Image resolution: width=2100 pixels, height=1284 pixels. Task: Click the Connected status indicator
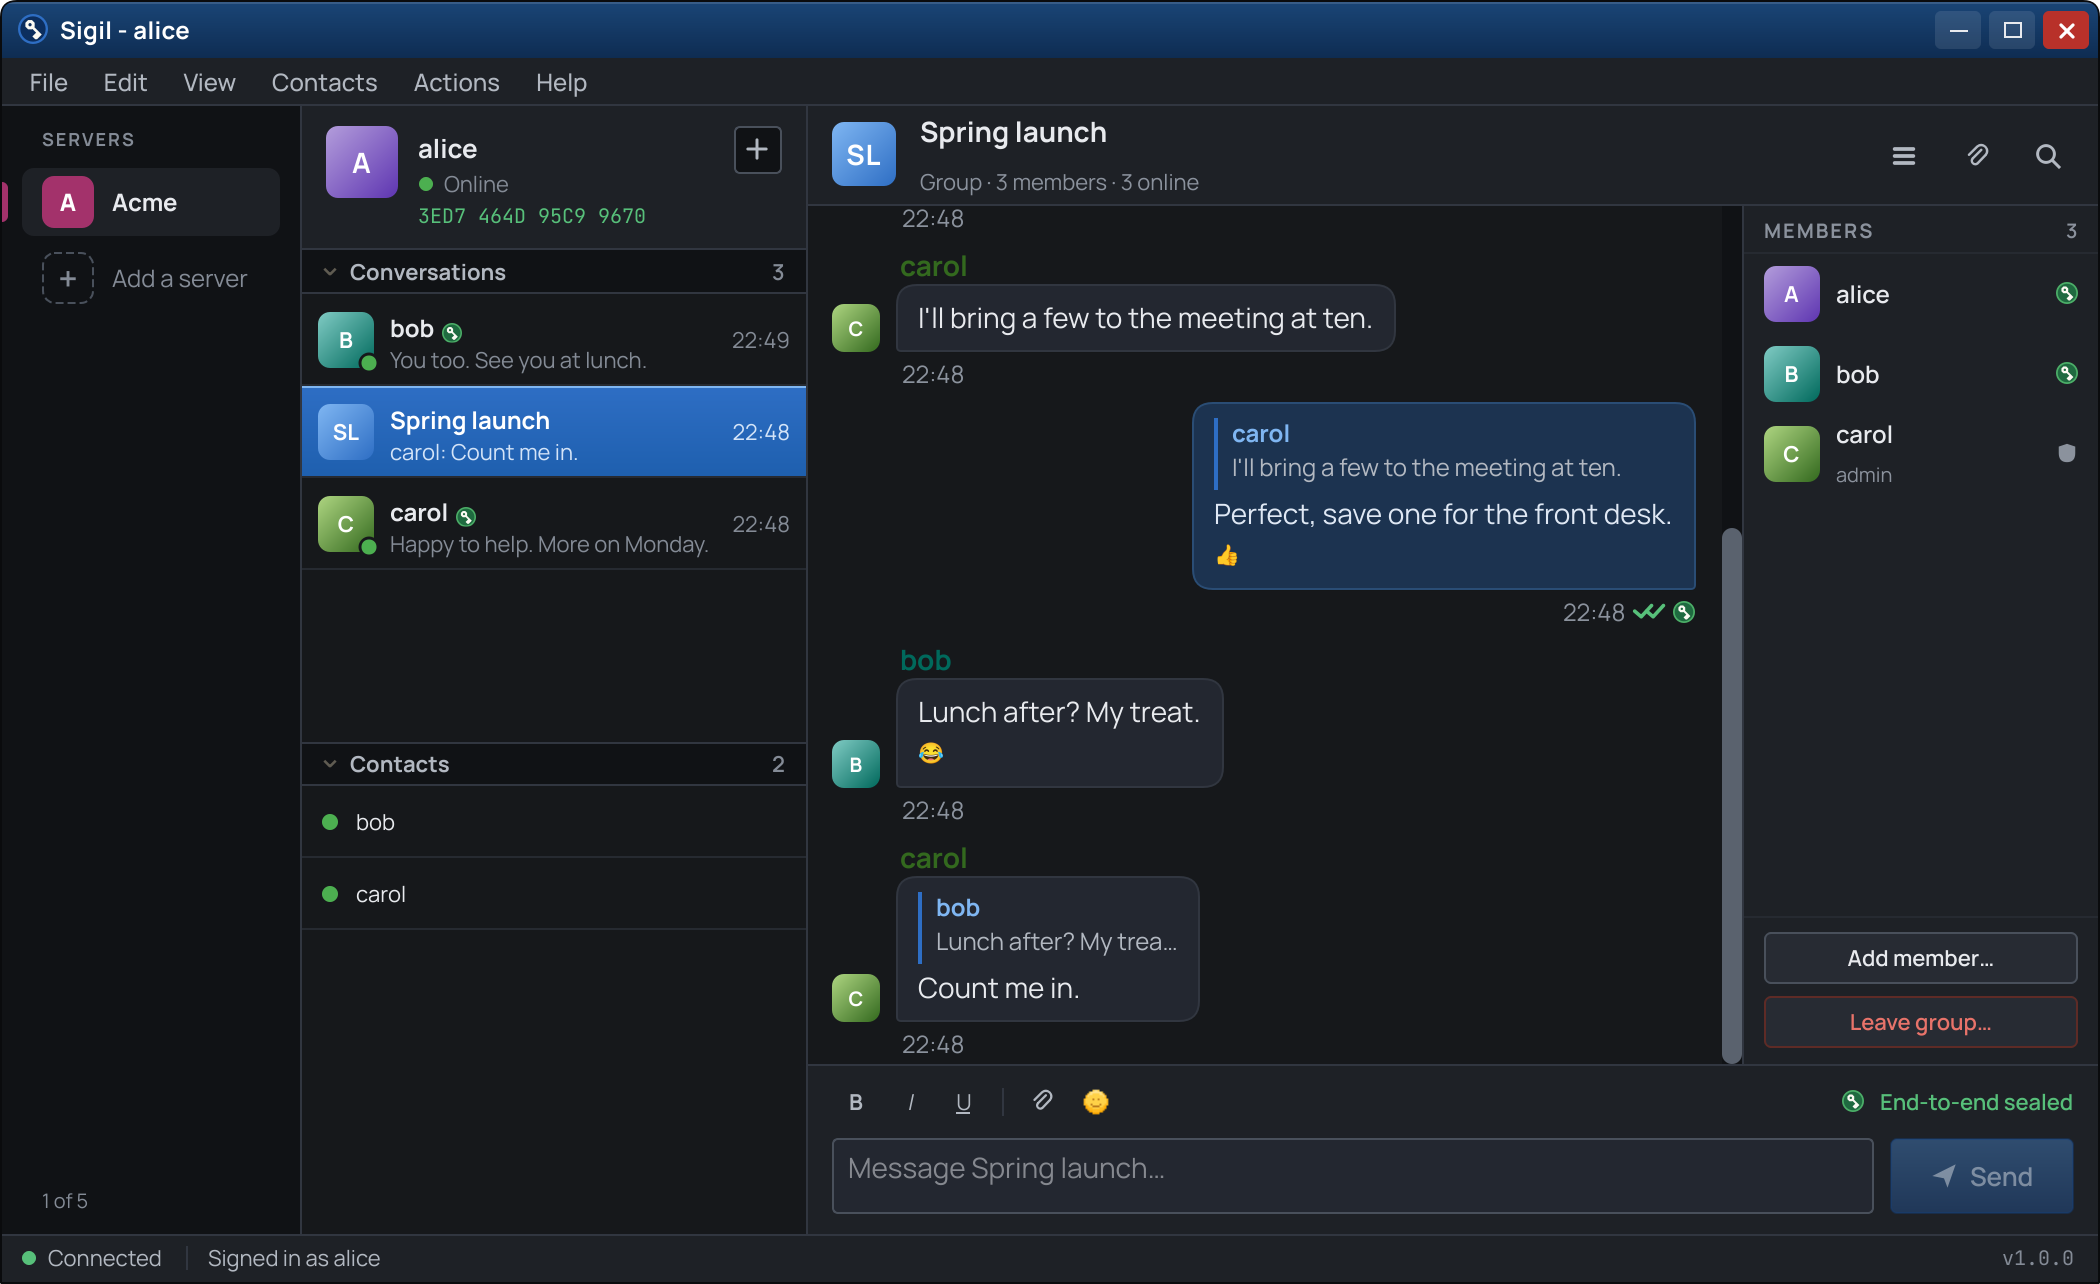92,1258
